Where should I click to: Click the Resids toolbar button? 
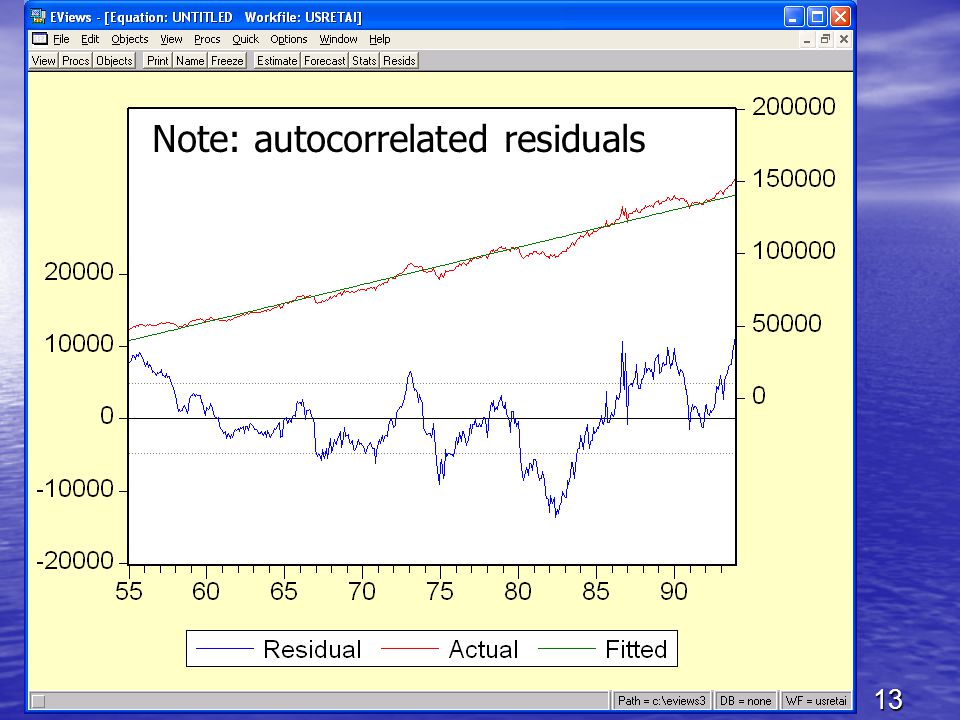399,61
